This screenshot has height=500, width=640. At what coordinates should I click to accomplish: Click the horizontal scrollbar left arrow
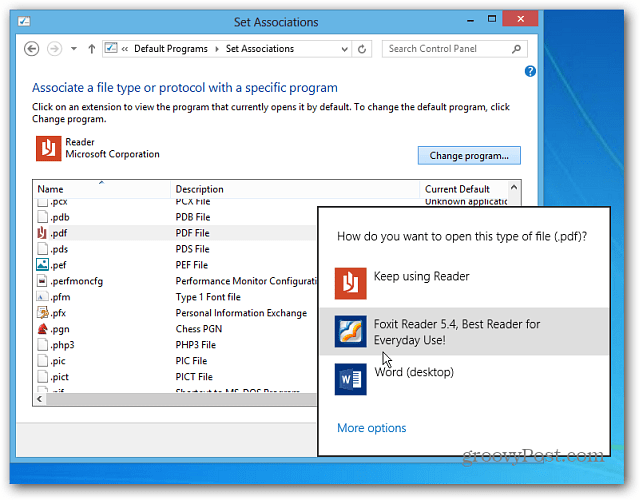[x=40, y=399]
